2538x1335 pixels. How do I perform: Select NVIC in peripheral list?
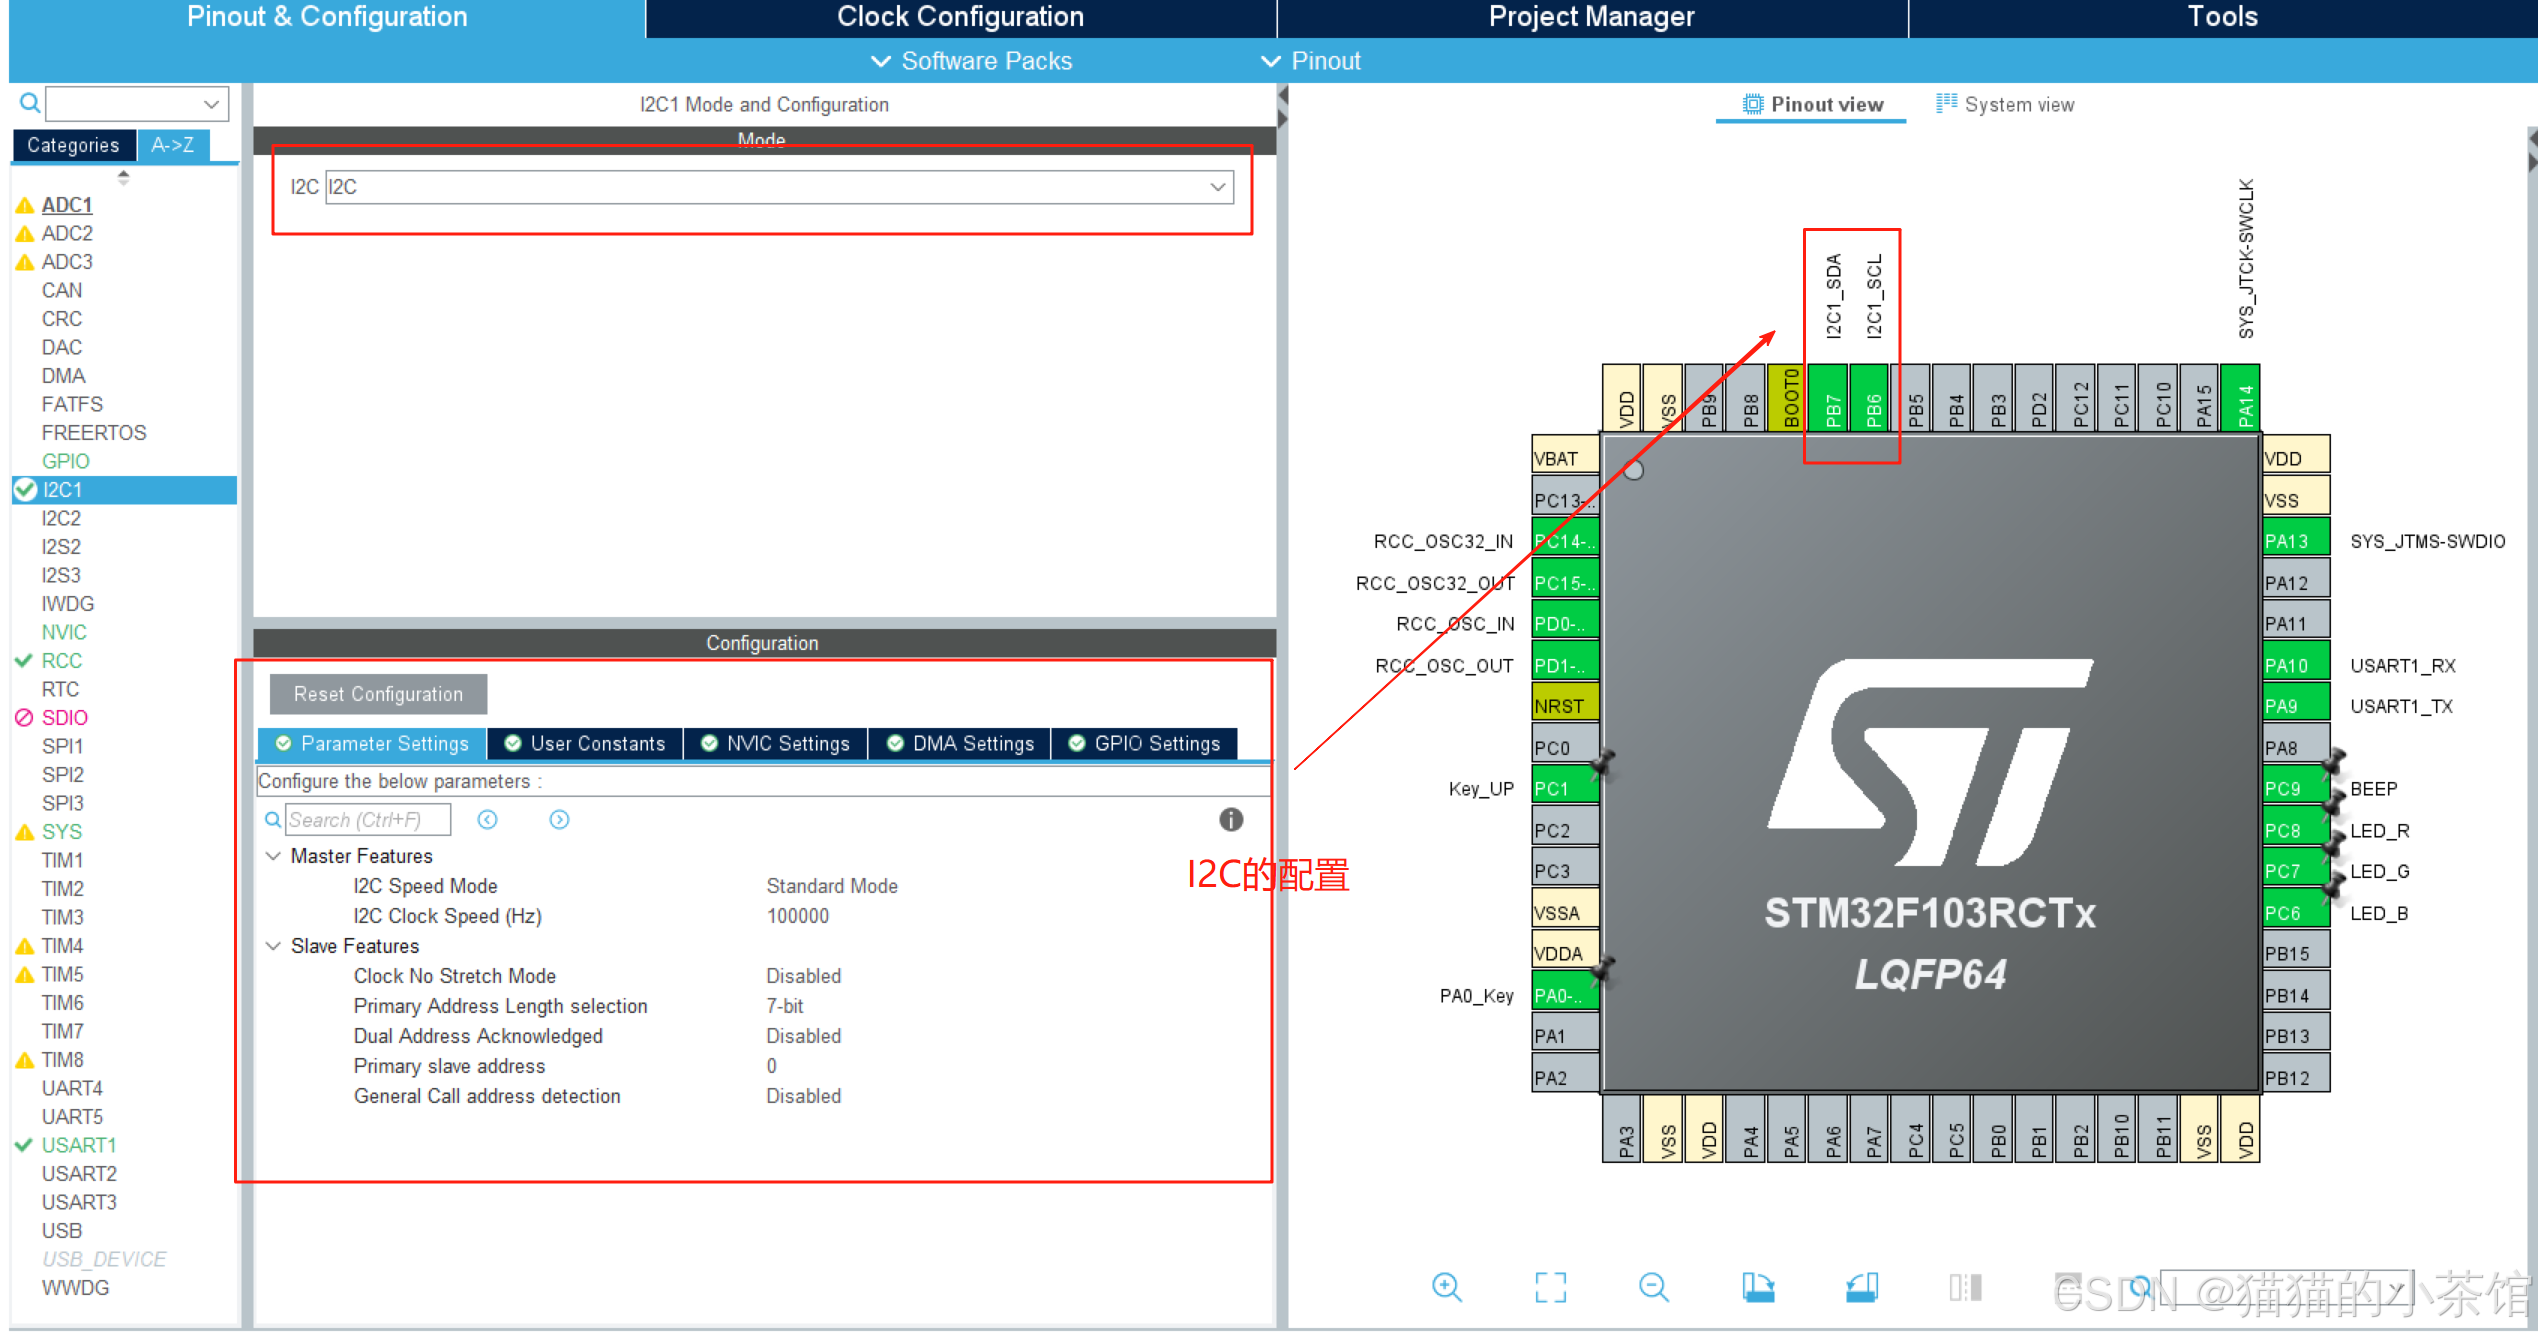click(x=63, y=632)
